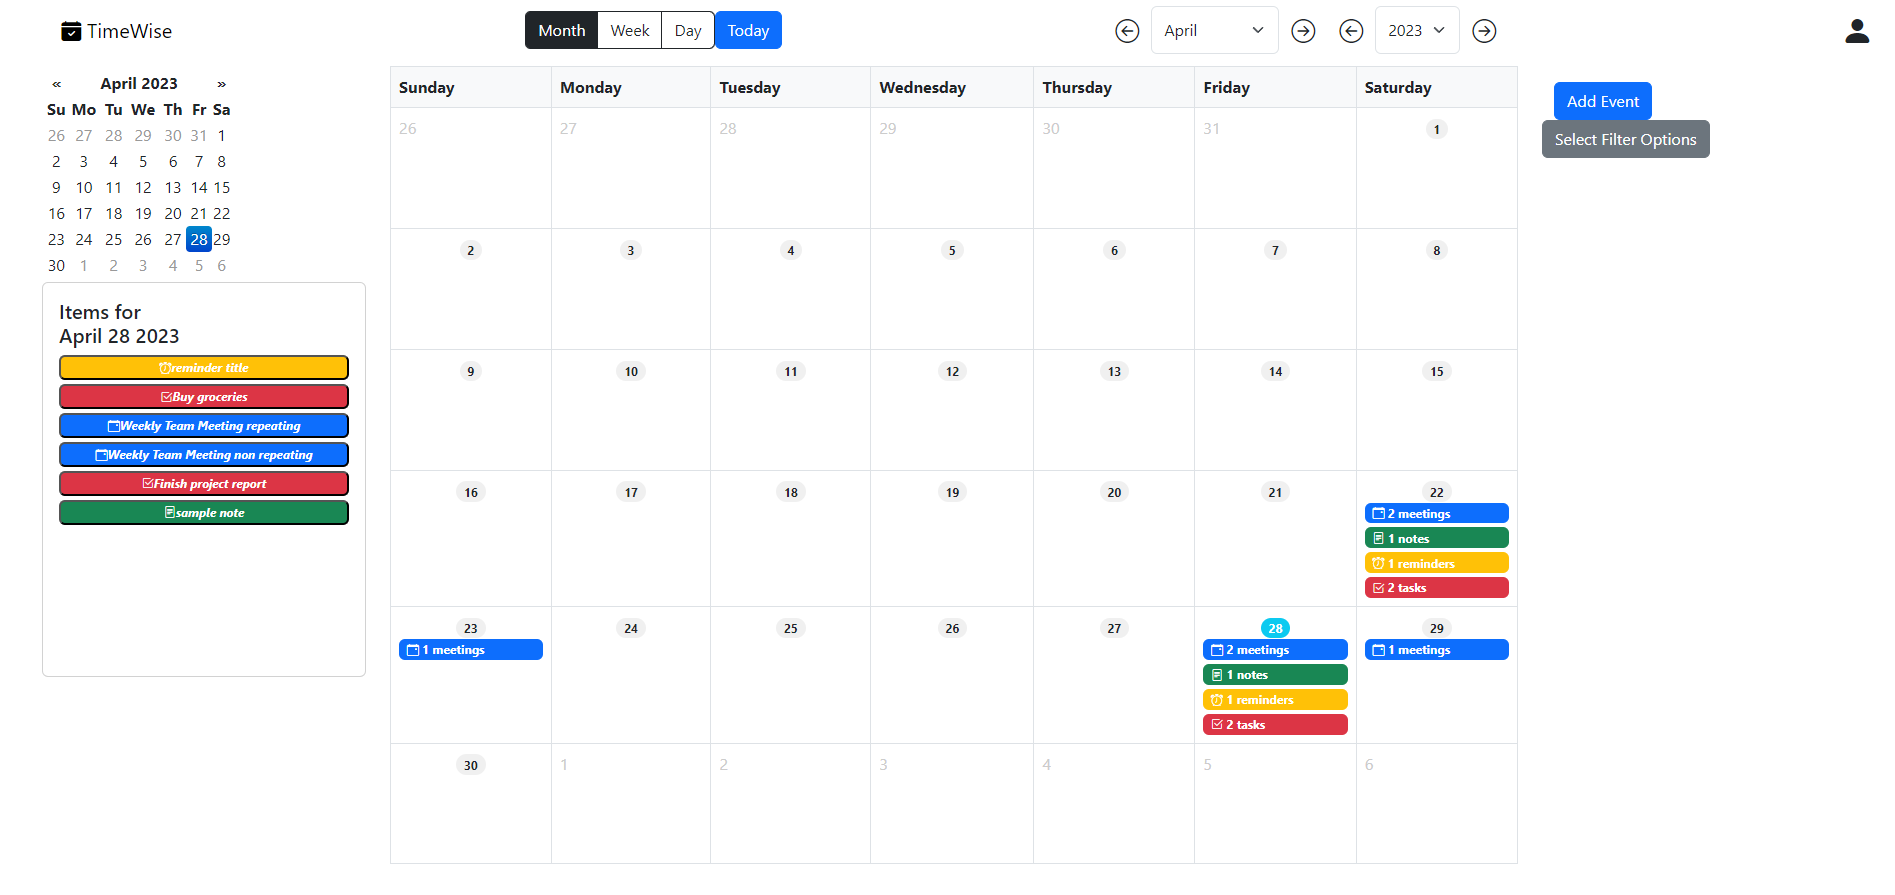Screen dimensions: 1895x895
Task: Click '2 meetings' badge on April 22
Action: coord(1437,513)
